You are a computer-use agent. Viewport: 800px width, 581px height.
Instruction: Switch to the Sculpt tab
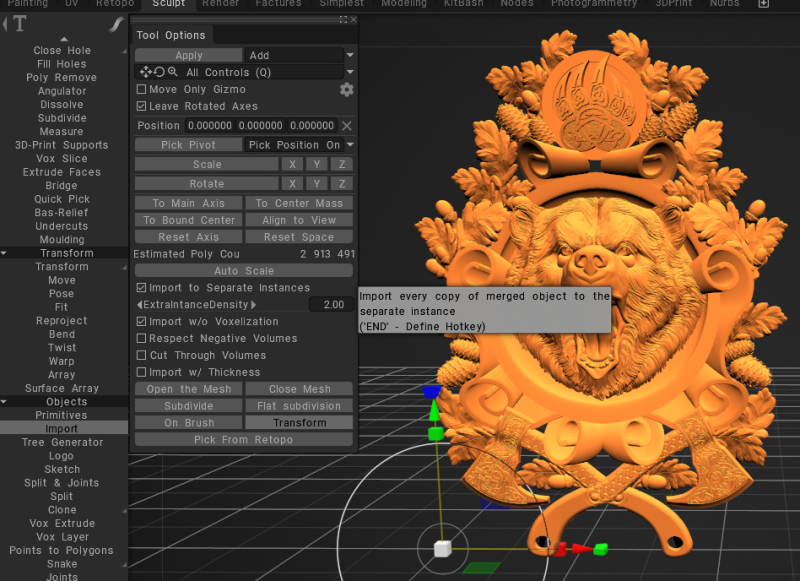click(168, 4)
